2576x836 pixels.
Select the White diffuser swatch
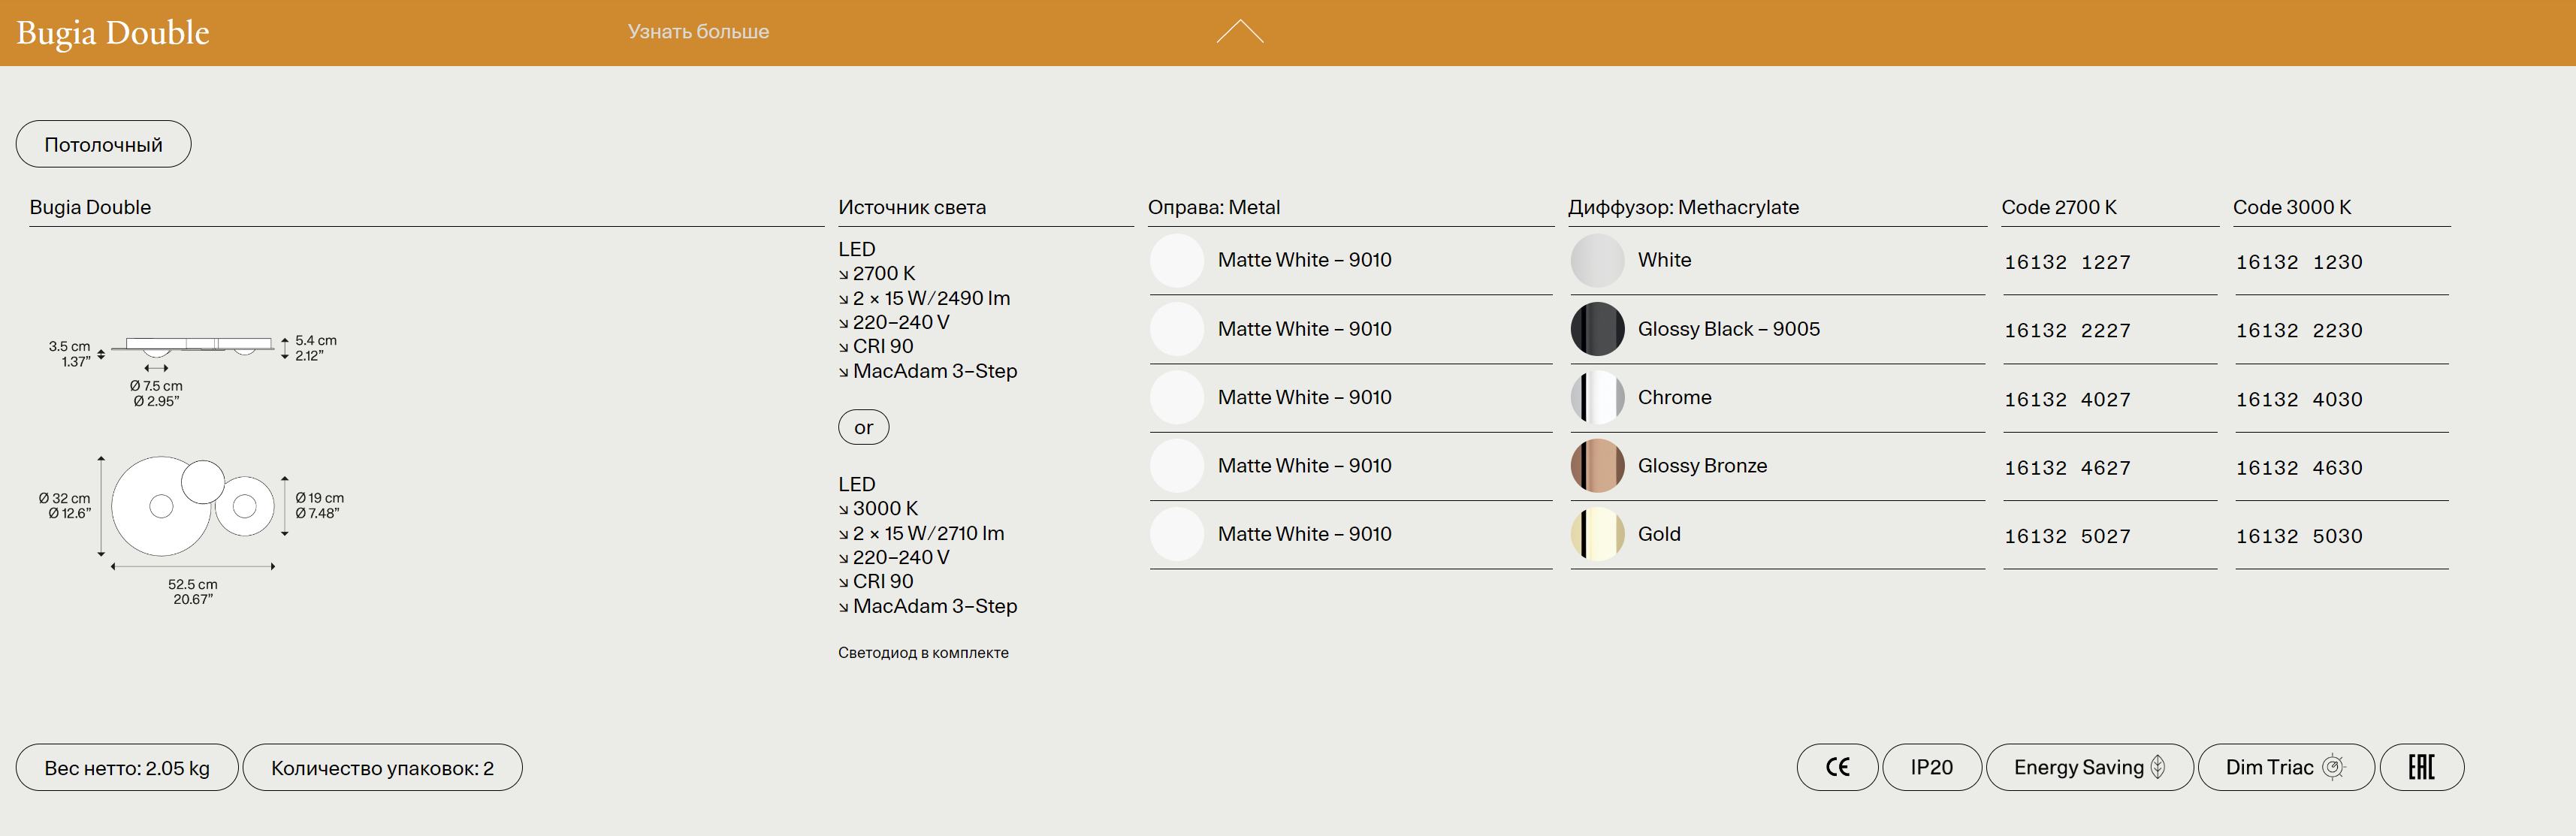pos(1597,260)
